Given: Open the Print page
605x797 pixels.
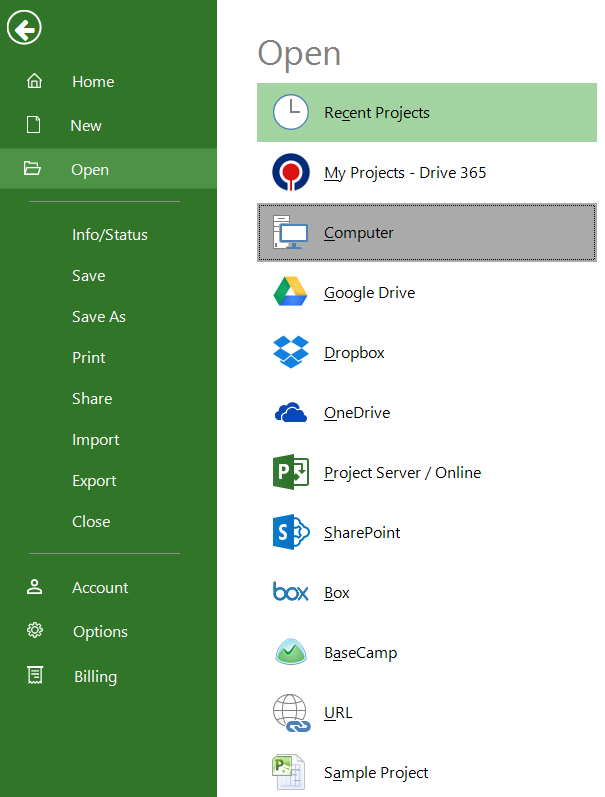Looking at the screenshot, I should point(89,357).
